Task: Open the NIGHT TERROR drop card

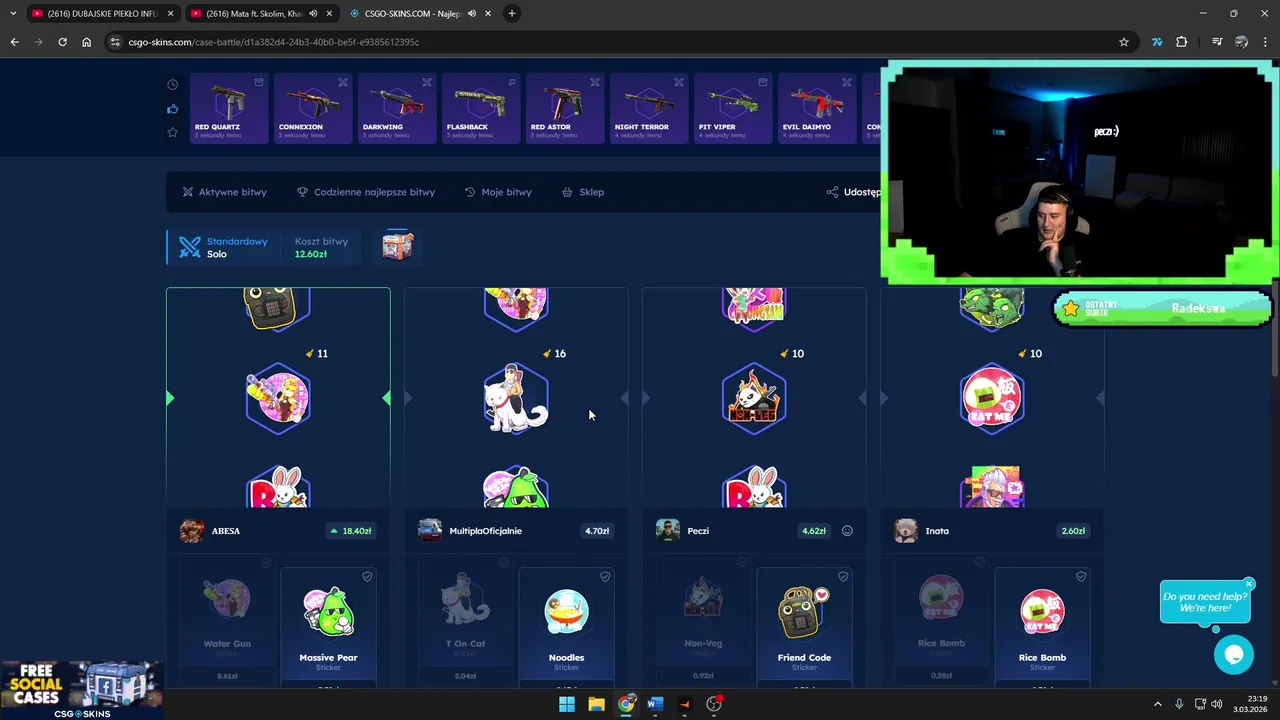Action: click(649, 108)
